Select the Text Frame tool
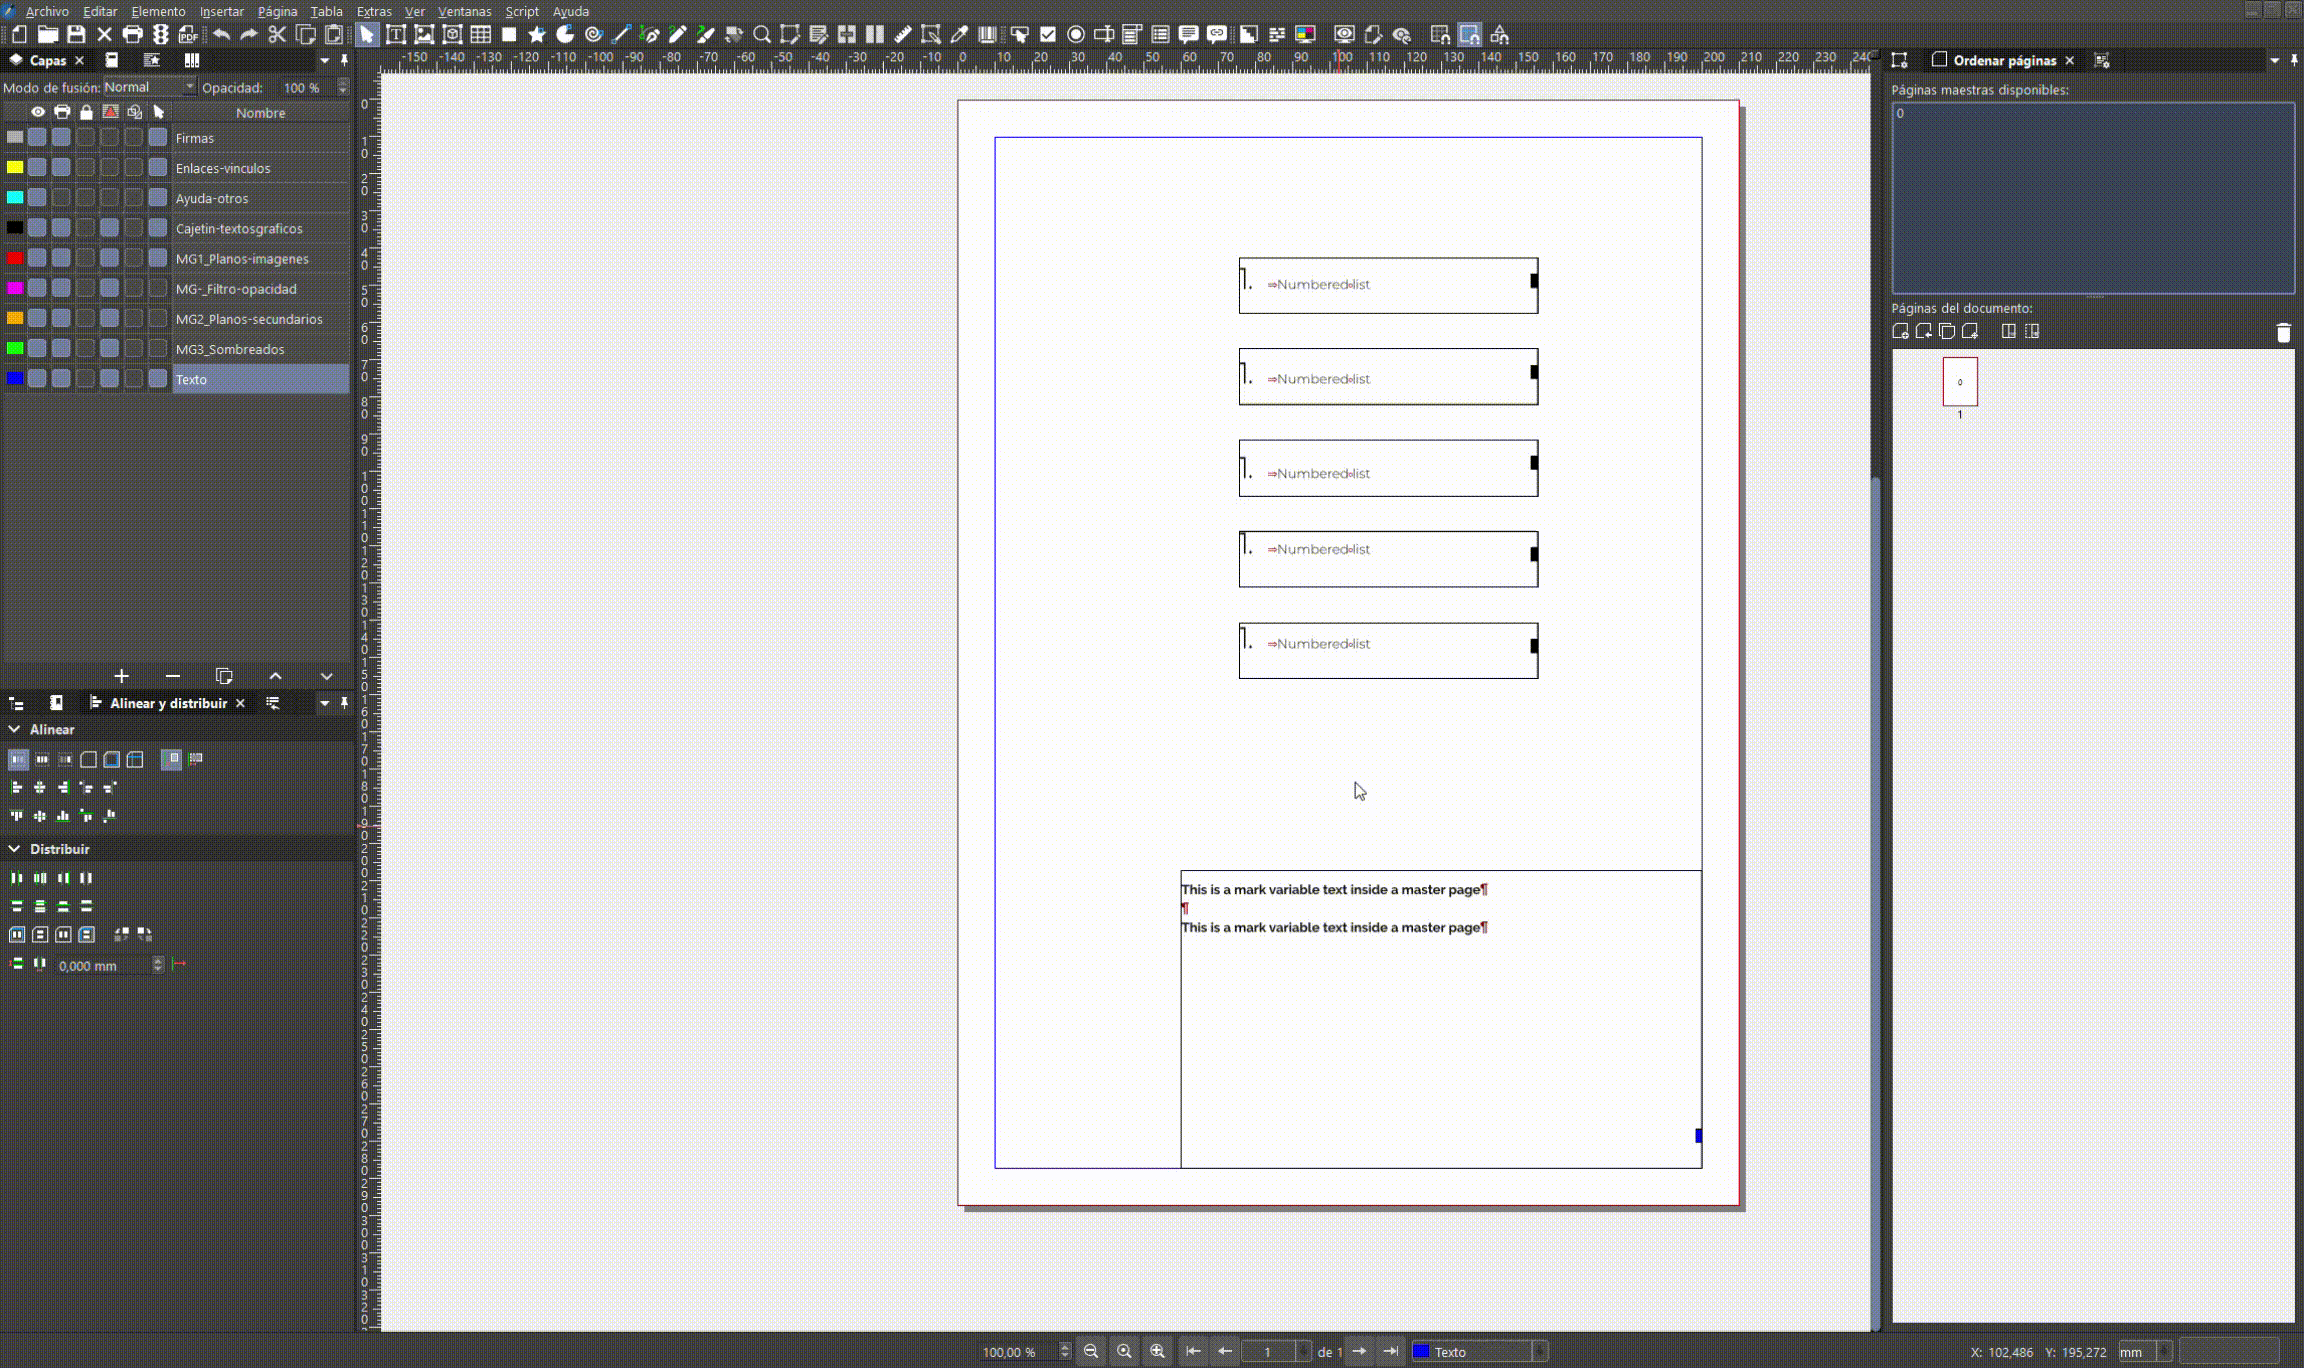The height and width of the screenshot is (1368, 2304). (396, 35)
